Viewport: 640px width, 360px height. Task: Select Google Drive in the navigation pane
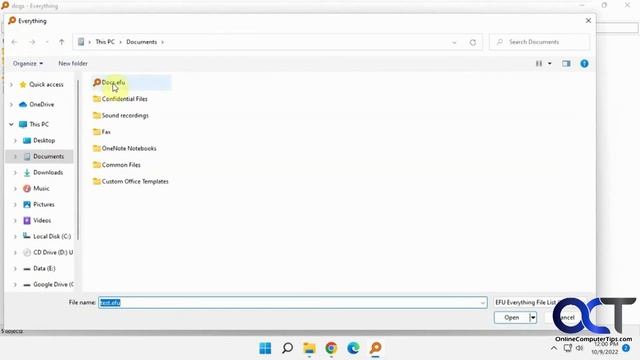tap(48, 284)
